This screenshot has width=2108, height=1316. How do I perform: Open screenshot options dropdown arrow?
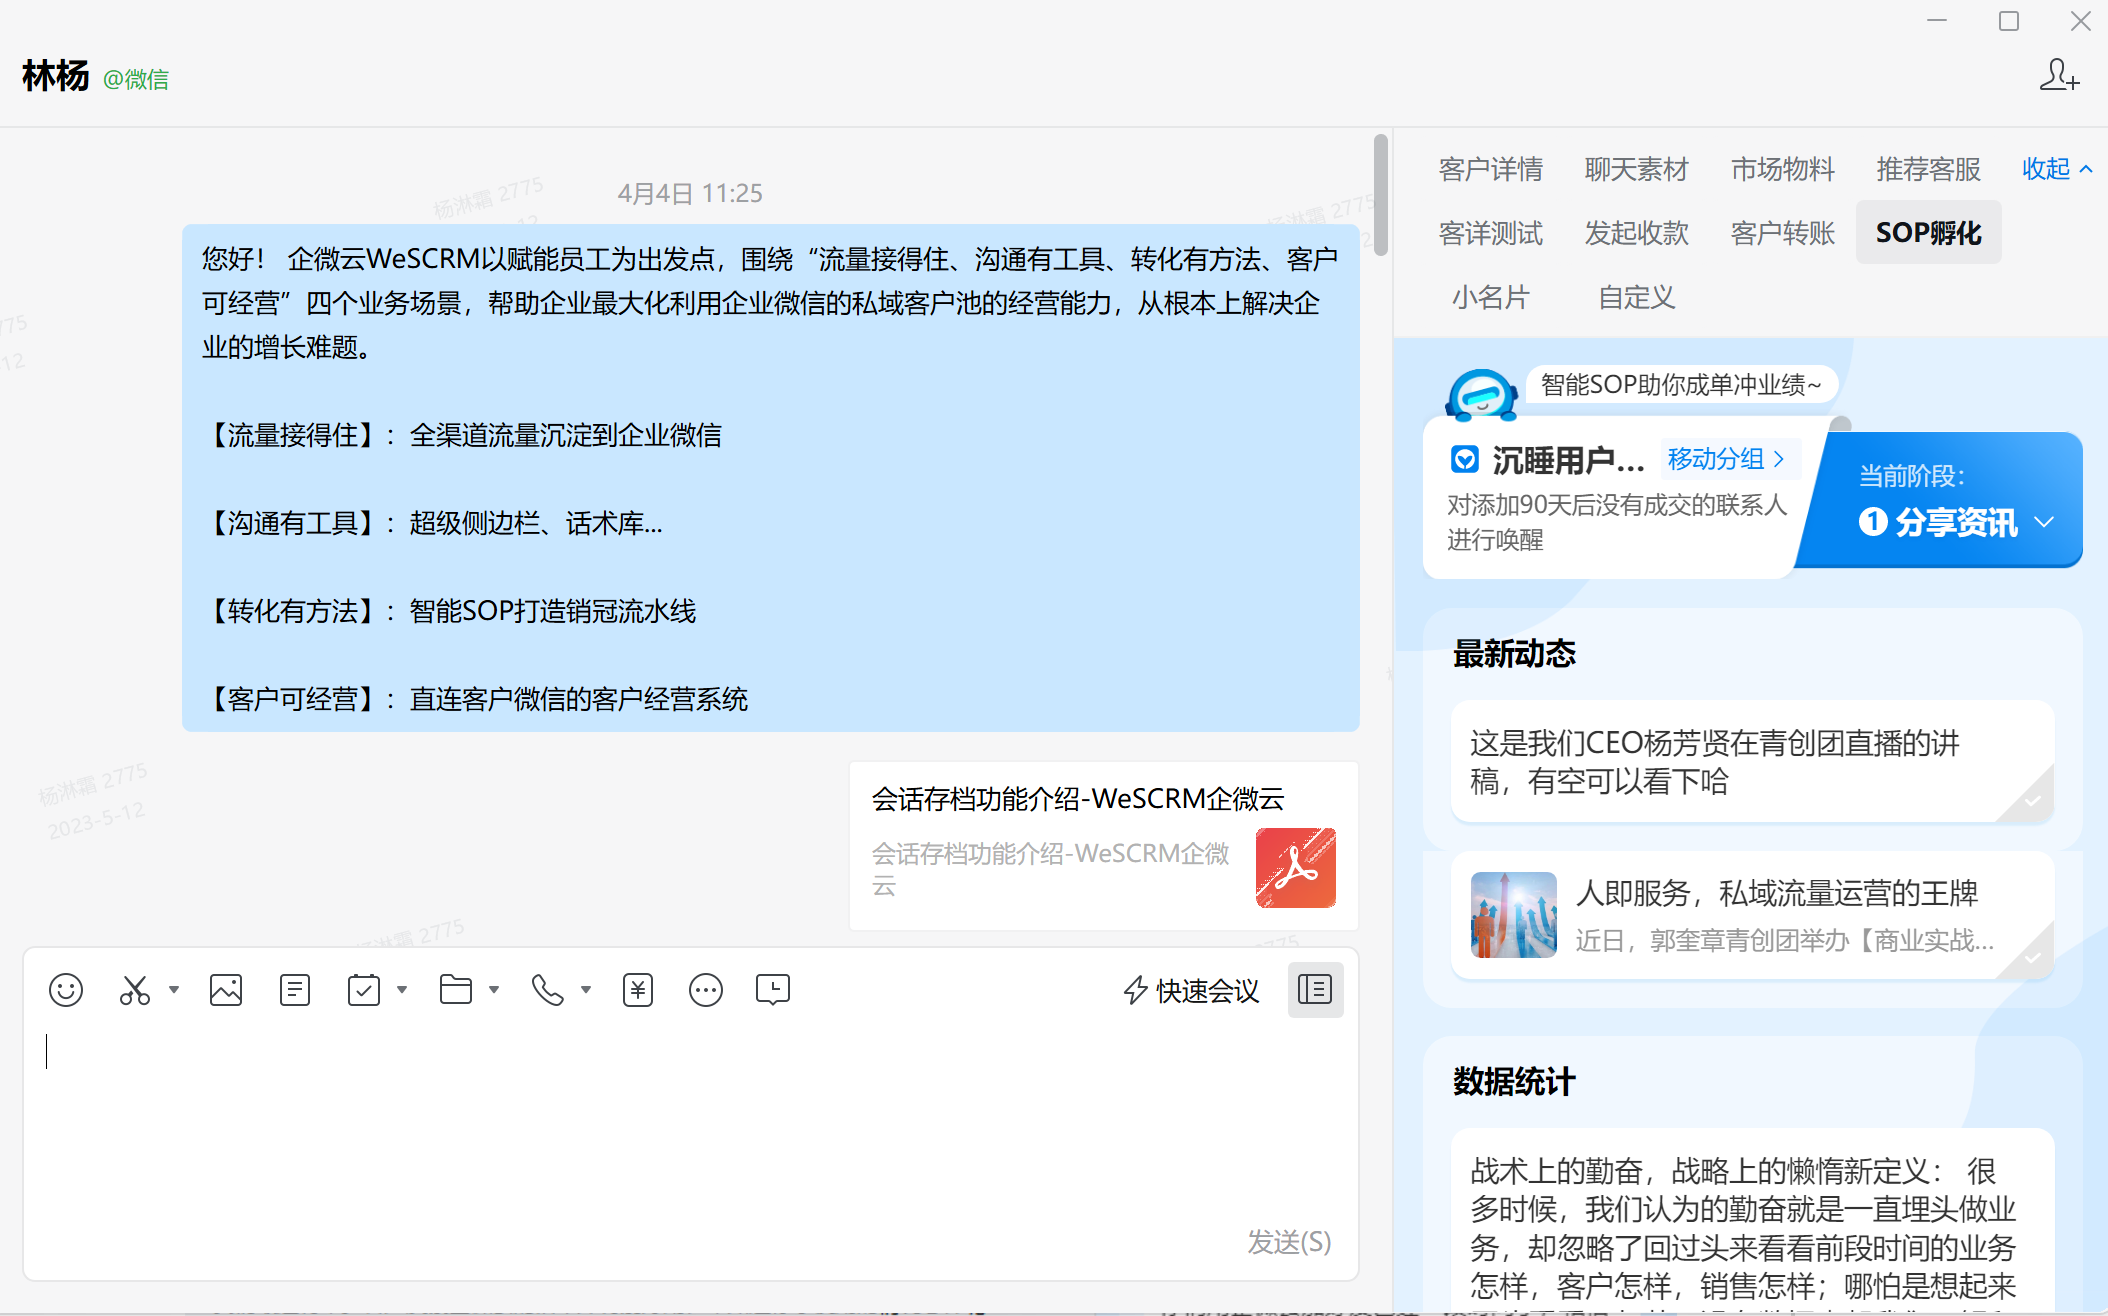174,990
